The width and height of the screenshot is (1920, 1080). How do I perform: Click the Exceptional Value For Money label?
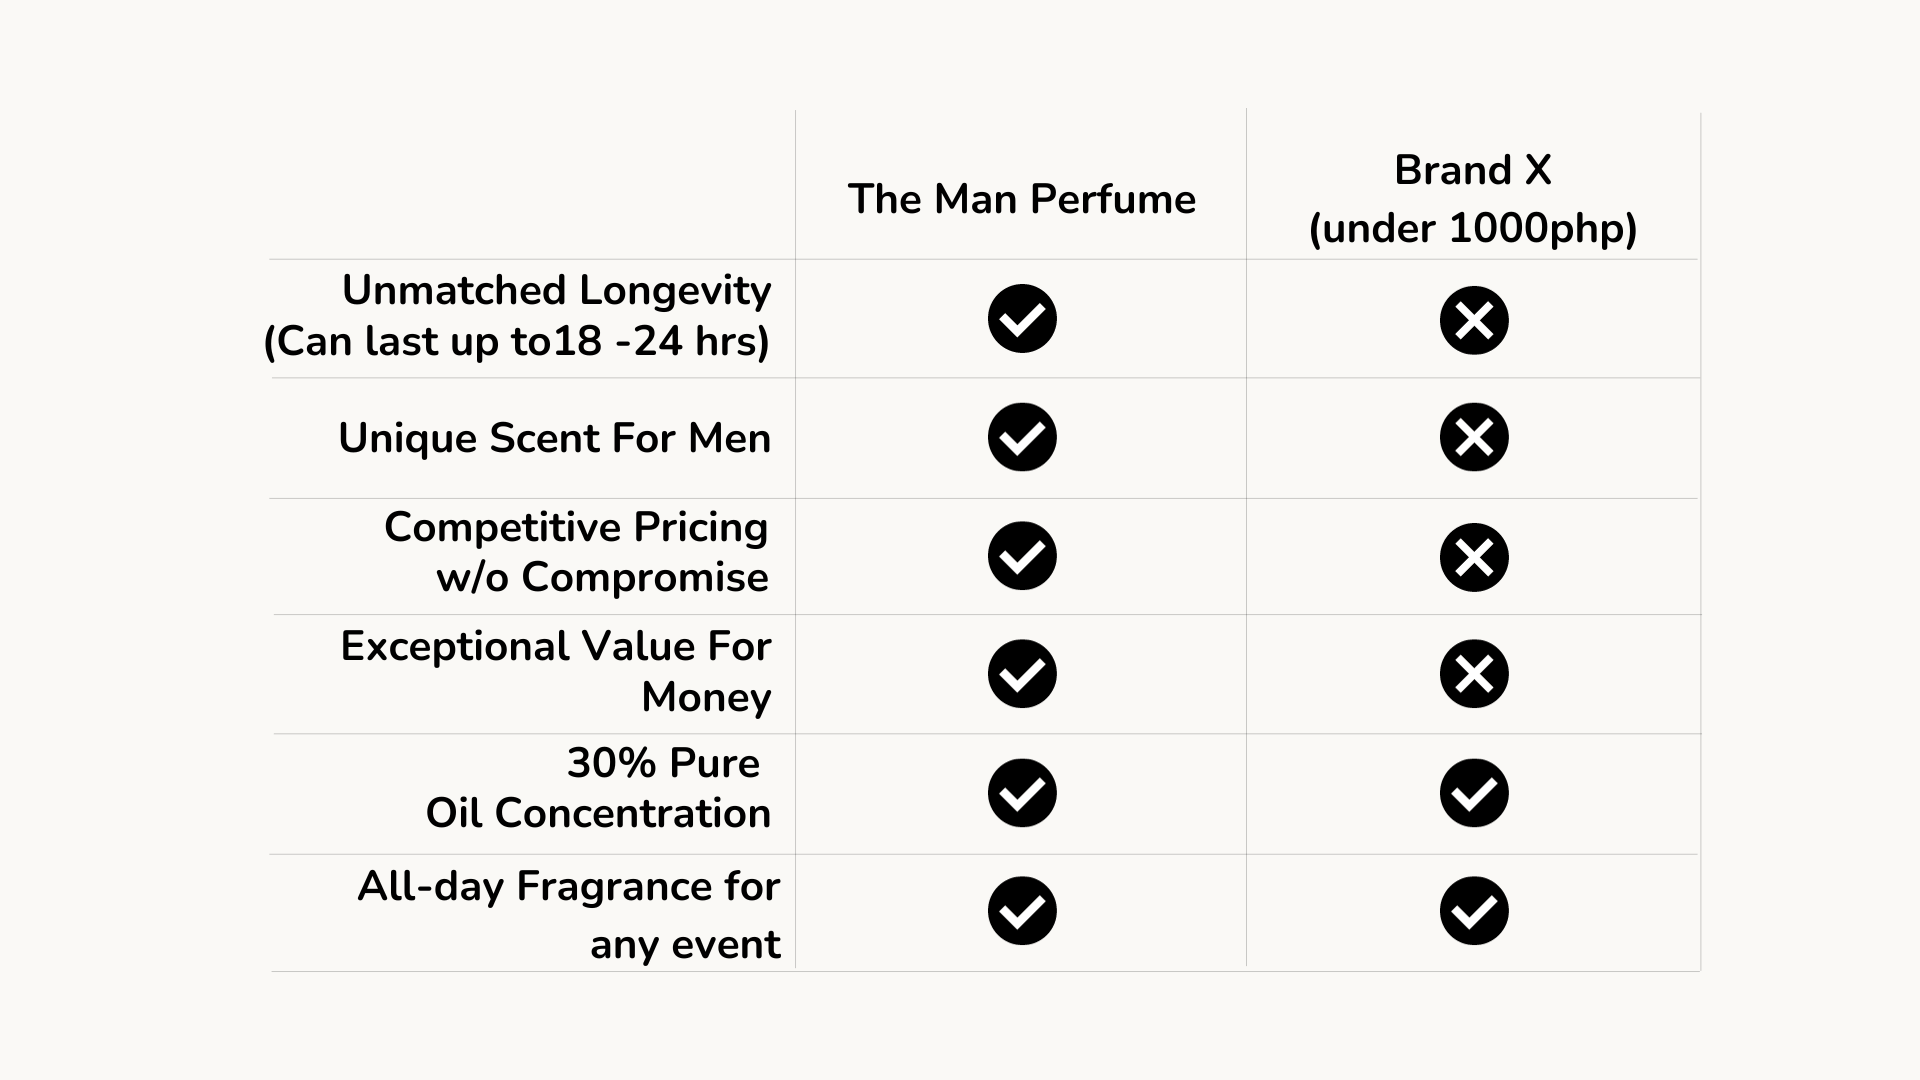556,671
